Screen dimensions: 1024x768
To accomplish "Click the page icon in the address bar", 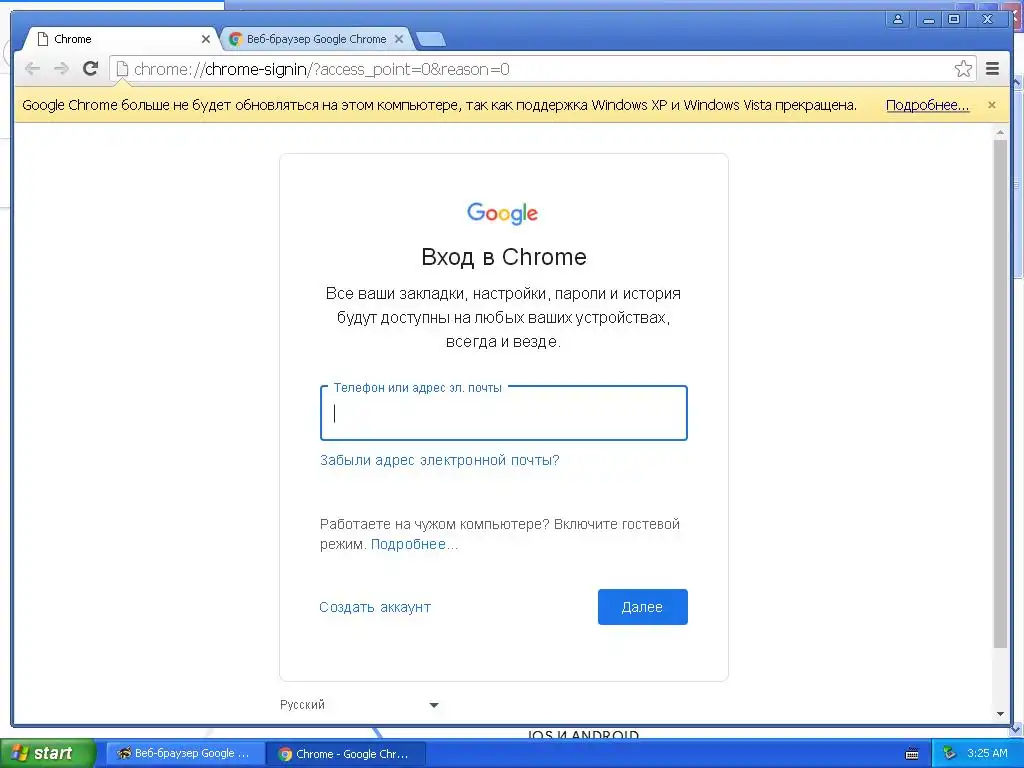I will tap(121, 69).
